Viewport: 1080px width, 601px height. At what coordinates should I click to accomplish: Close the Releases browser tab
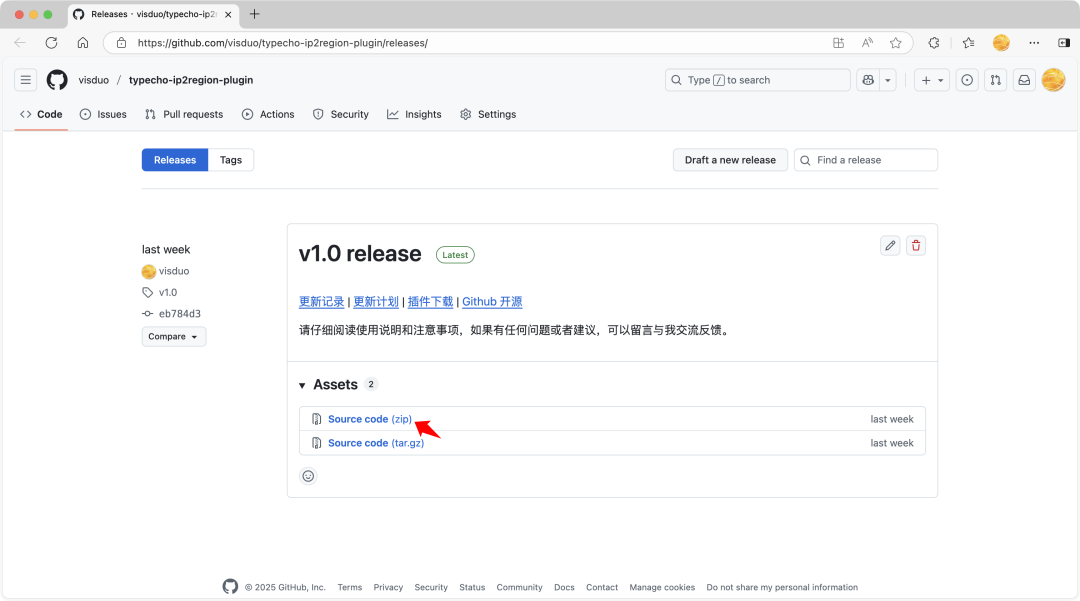(228, 14)
